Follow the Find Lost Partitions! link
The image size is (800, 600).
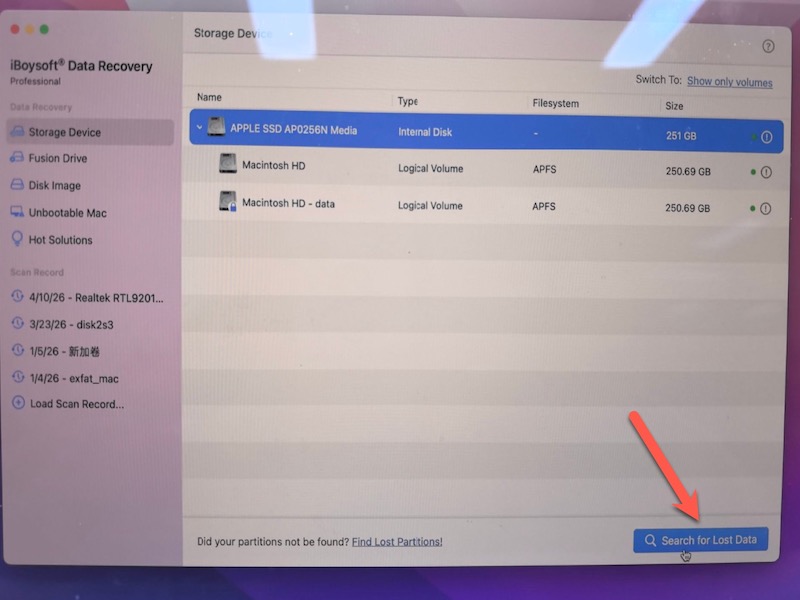pos(397,542)
